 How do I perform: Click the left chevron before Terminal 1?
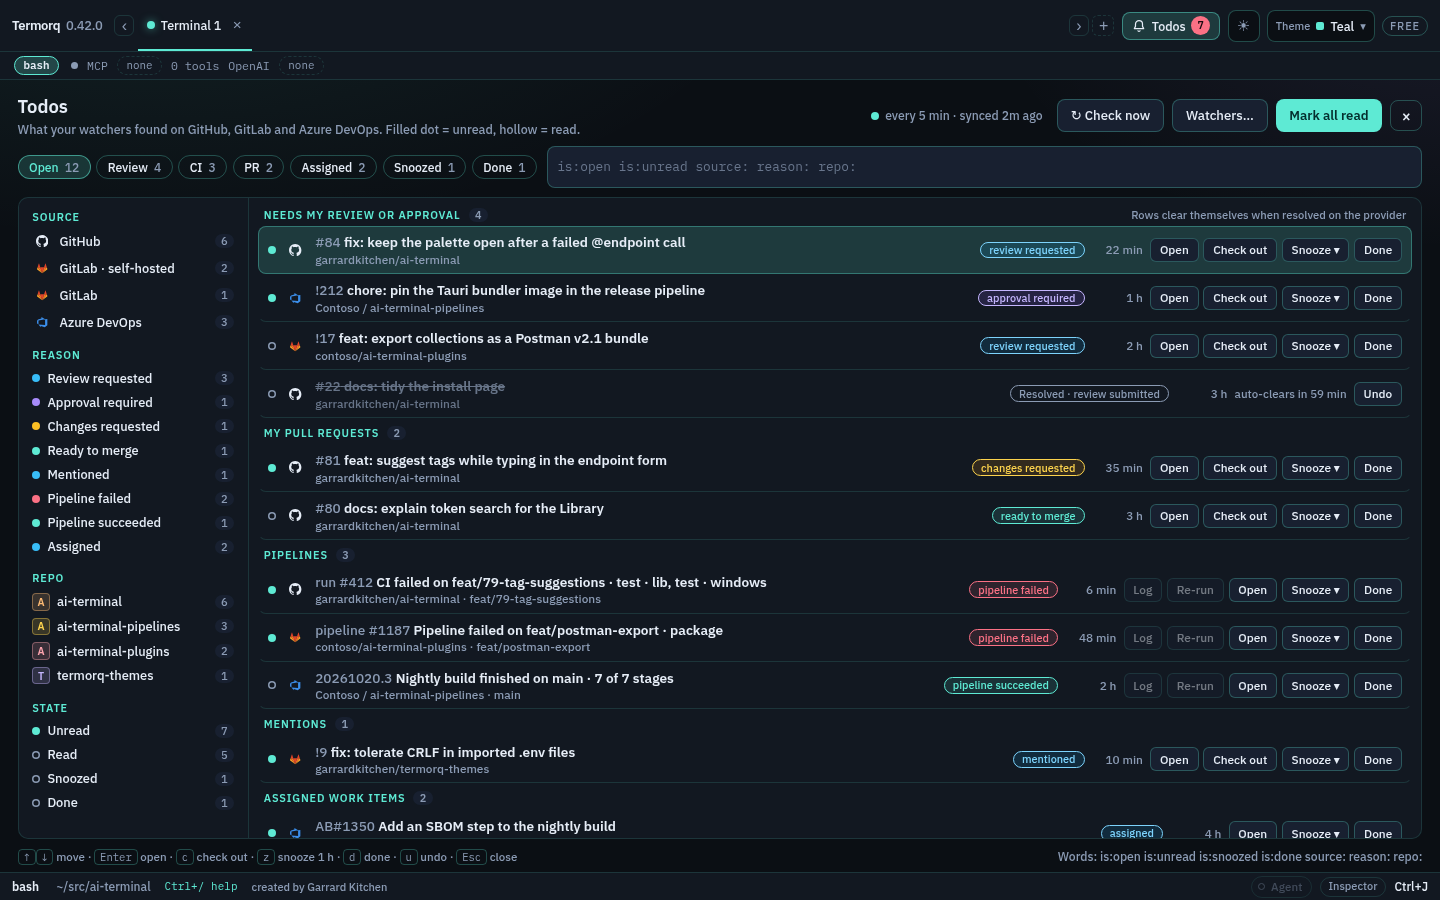click(x=124, y=26)
